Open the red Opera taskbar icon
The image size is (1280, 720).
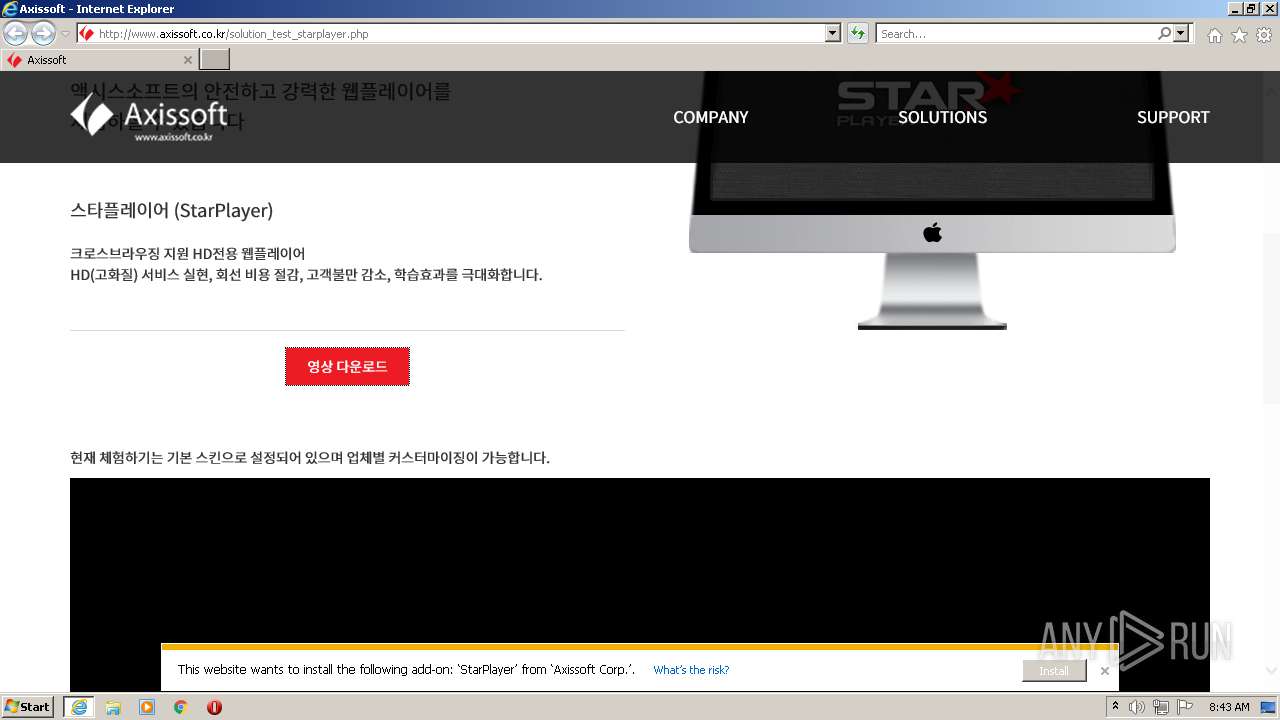(214, 707)
